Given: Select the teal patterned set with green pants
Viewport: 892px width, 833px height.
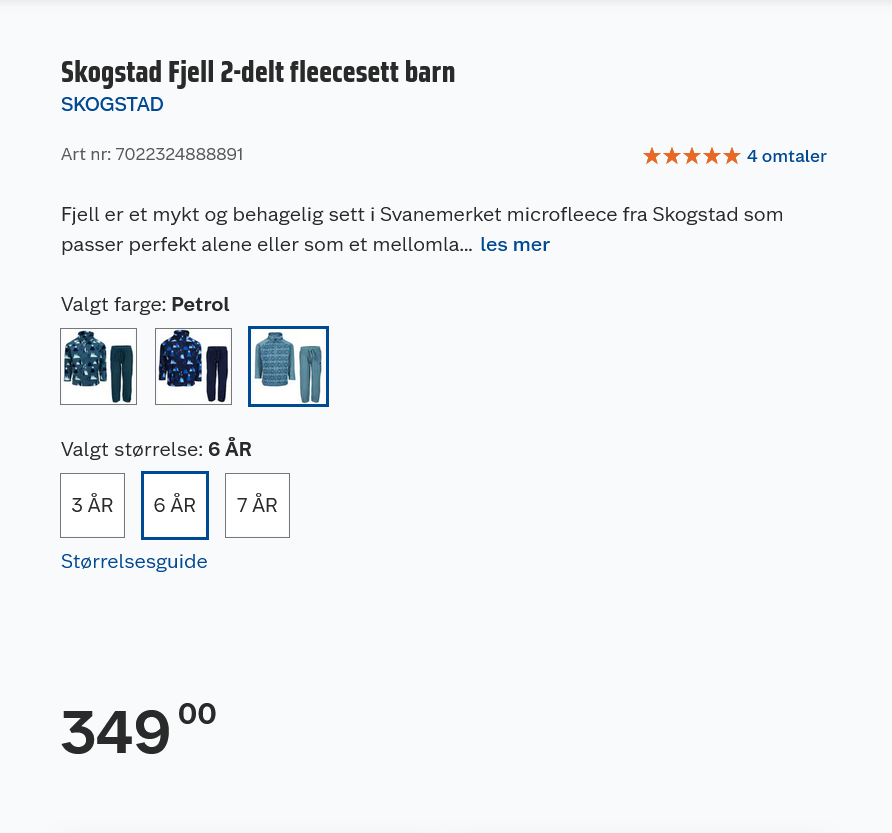Looking at the screenshot, I should (x=98, y=366).
